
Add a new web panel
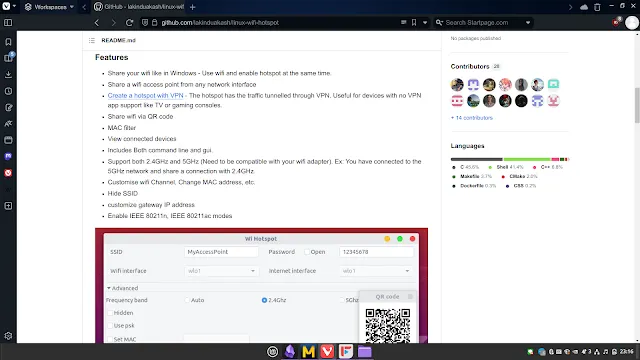pos(8,206)
